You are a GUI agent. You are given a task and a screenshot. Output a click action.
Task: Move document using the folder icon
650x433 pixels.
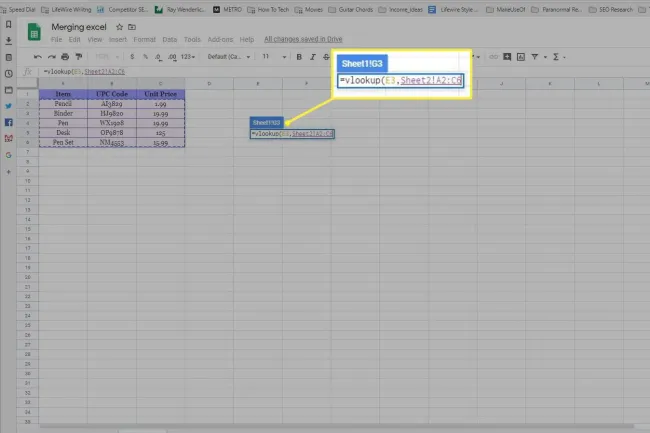pos(132,27)
